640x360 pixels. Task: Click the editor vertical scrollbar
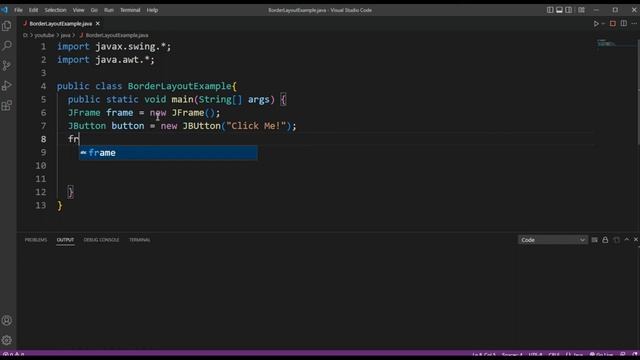coord(638,92)
